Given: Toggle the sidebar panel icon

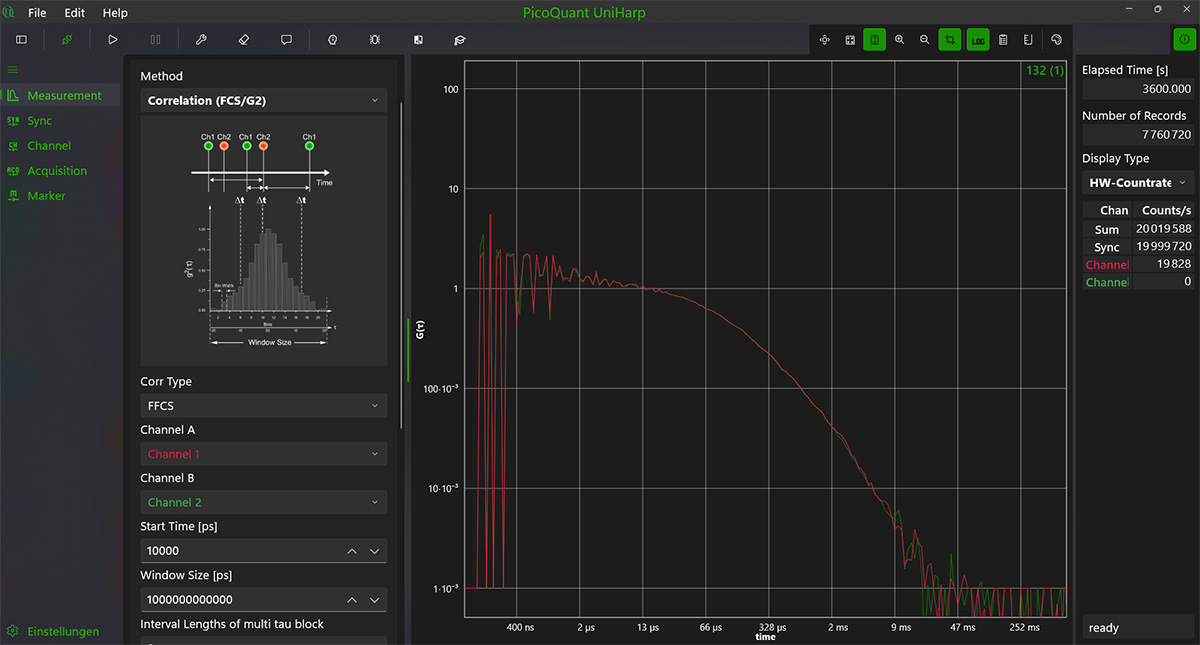Looking at the screenshot, I should coord(21,39).
